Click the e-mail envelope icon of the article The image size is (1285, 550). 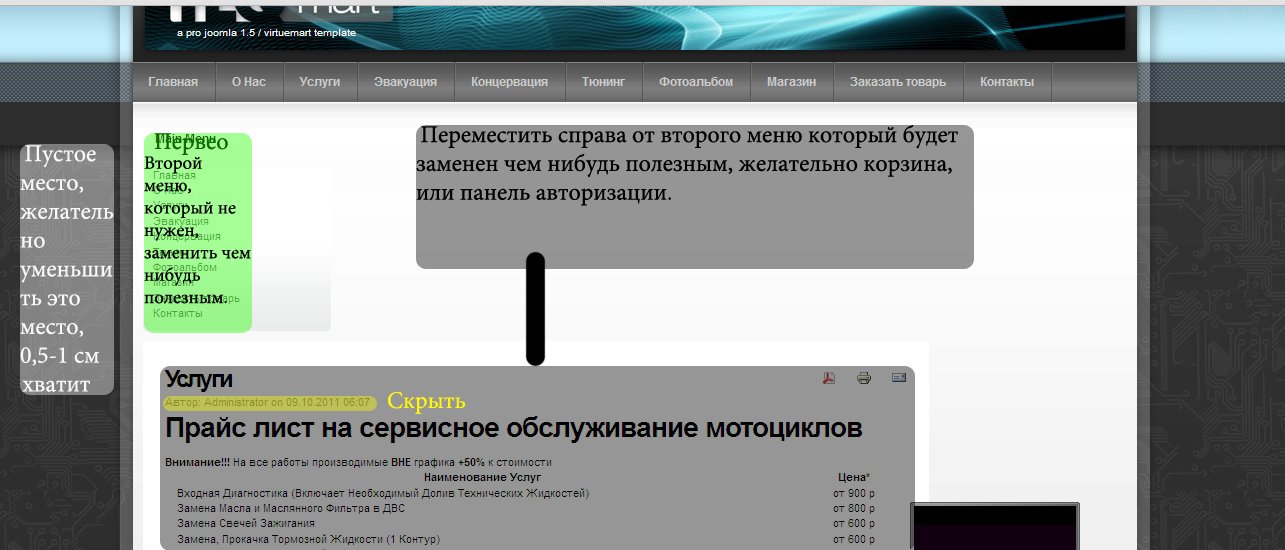point(899,378)
